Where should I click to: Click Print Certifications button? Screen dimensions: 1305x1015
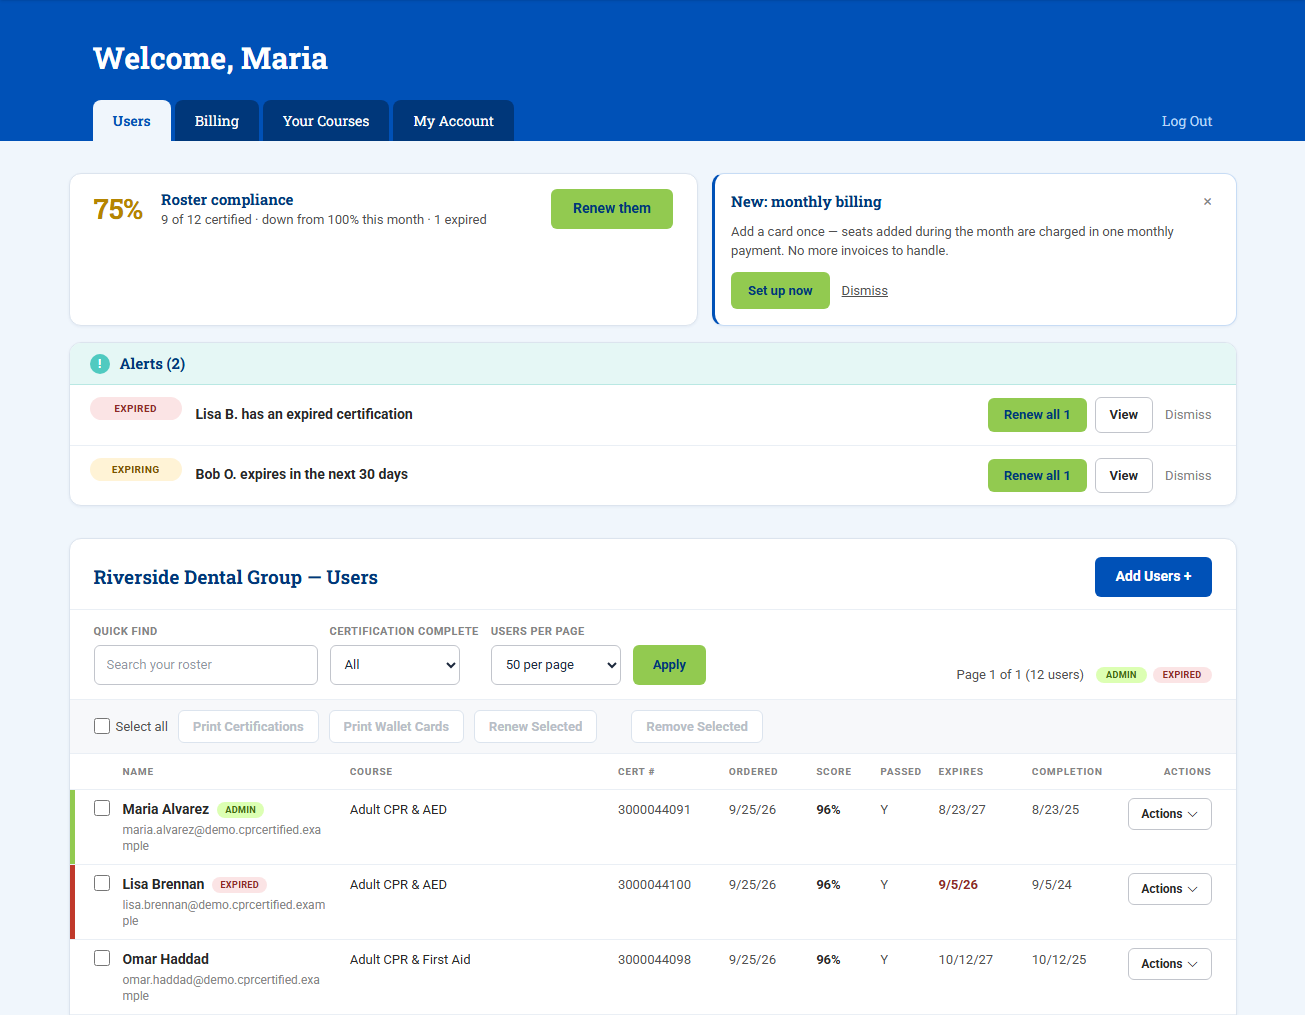(x=248, y=727)
